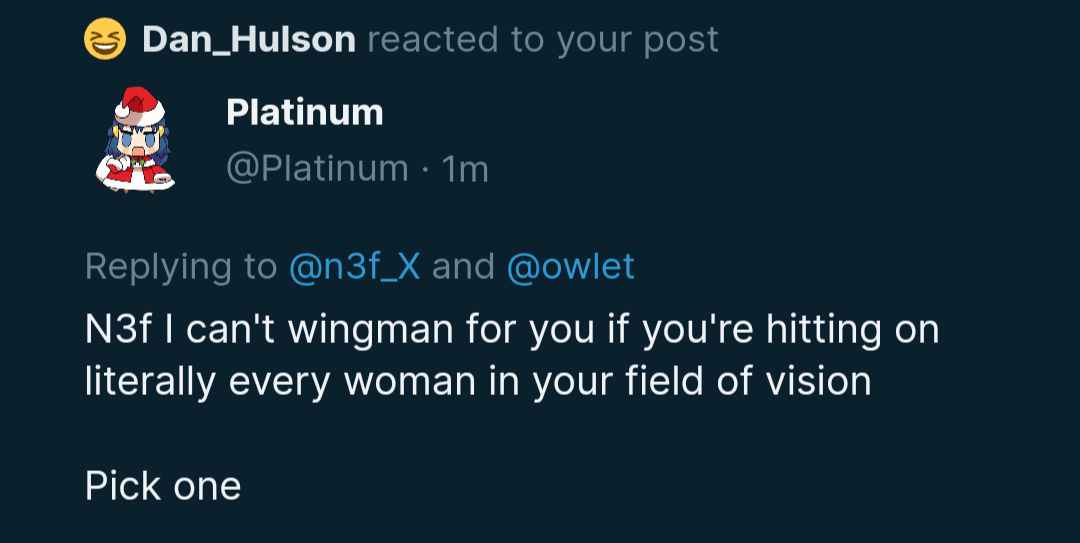Click the "Replying to" label
This screenshot has width=1080, height=543.
point(181,267)
